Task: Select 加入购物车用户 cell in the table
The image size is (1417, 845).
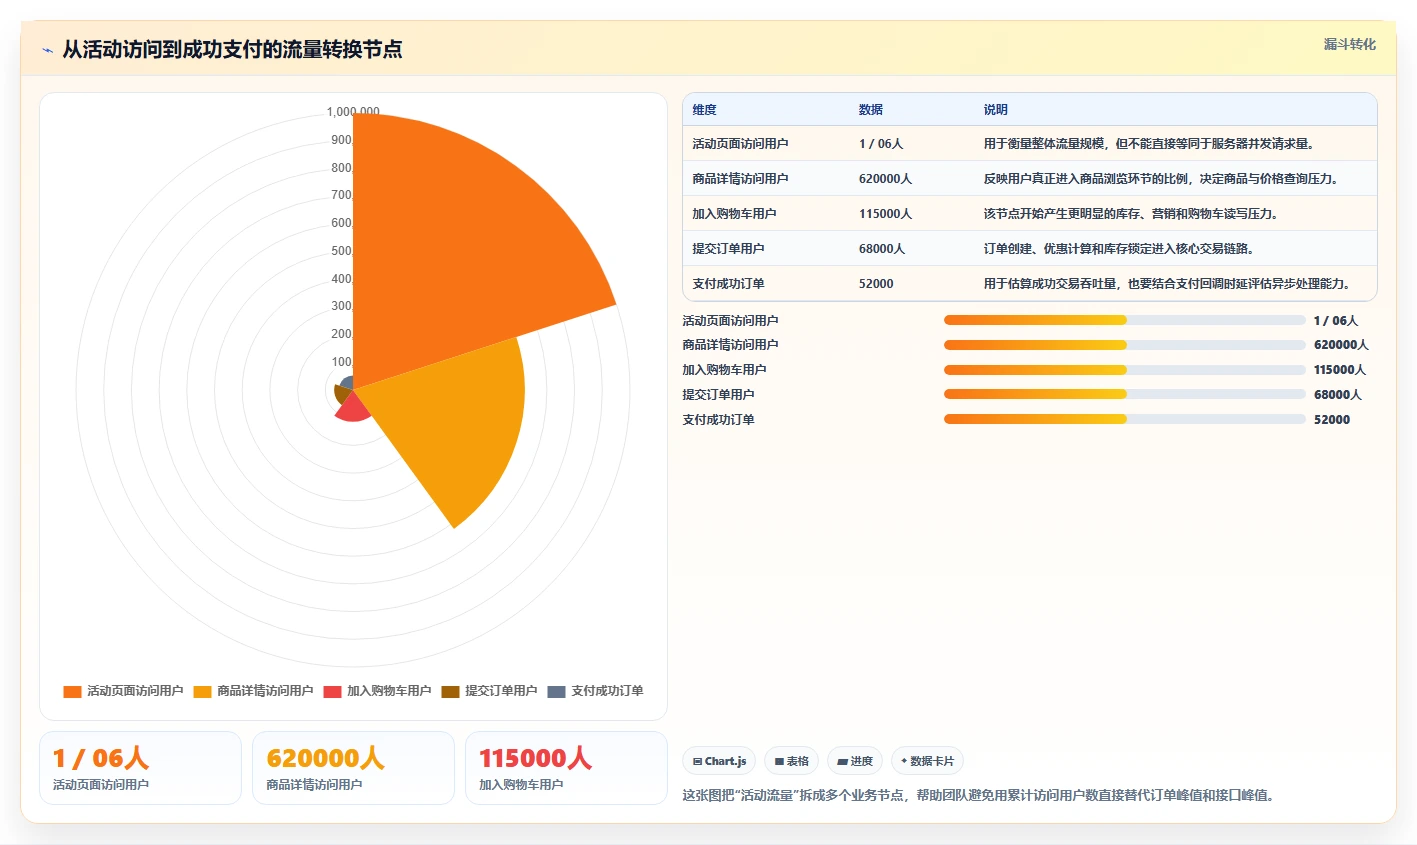Action: tap(734, 214)
